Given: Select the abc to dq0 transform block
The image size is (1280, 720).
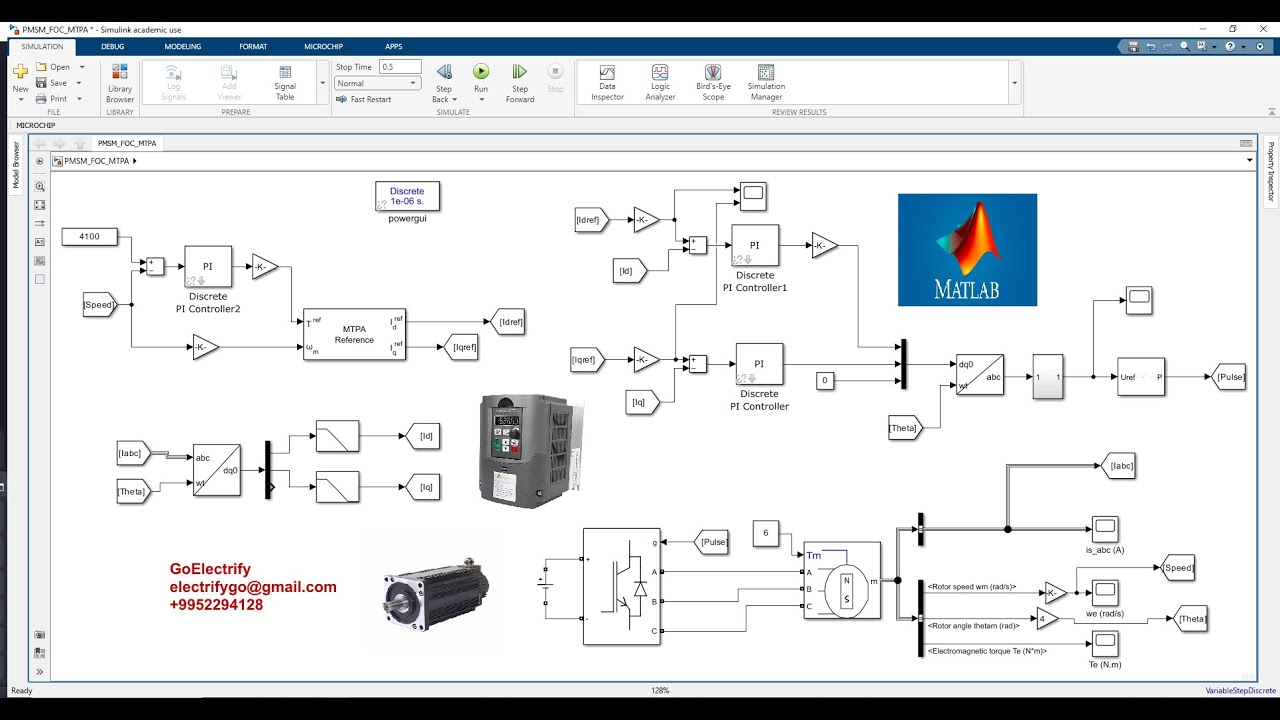Looking at the screenshot, I should 216,471.
